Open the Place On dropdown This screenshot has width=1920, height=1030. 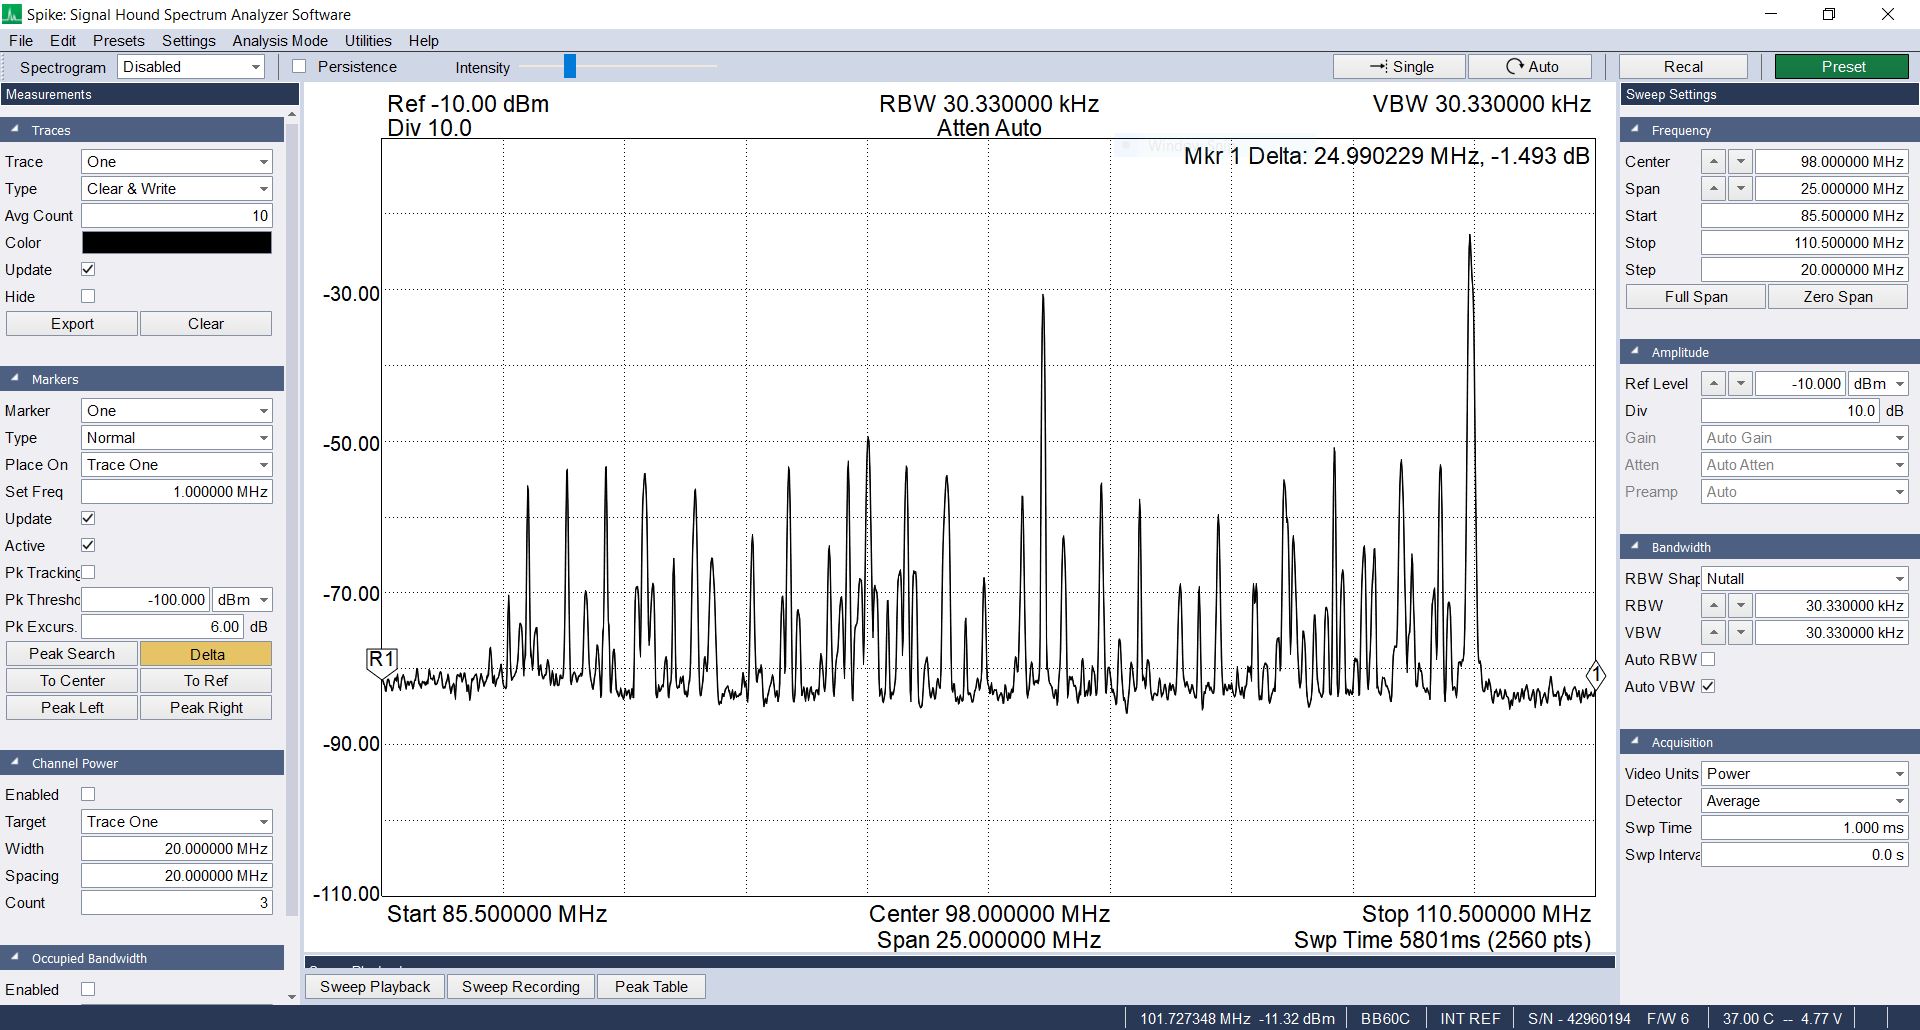point(176,464)
